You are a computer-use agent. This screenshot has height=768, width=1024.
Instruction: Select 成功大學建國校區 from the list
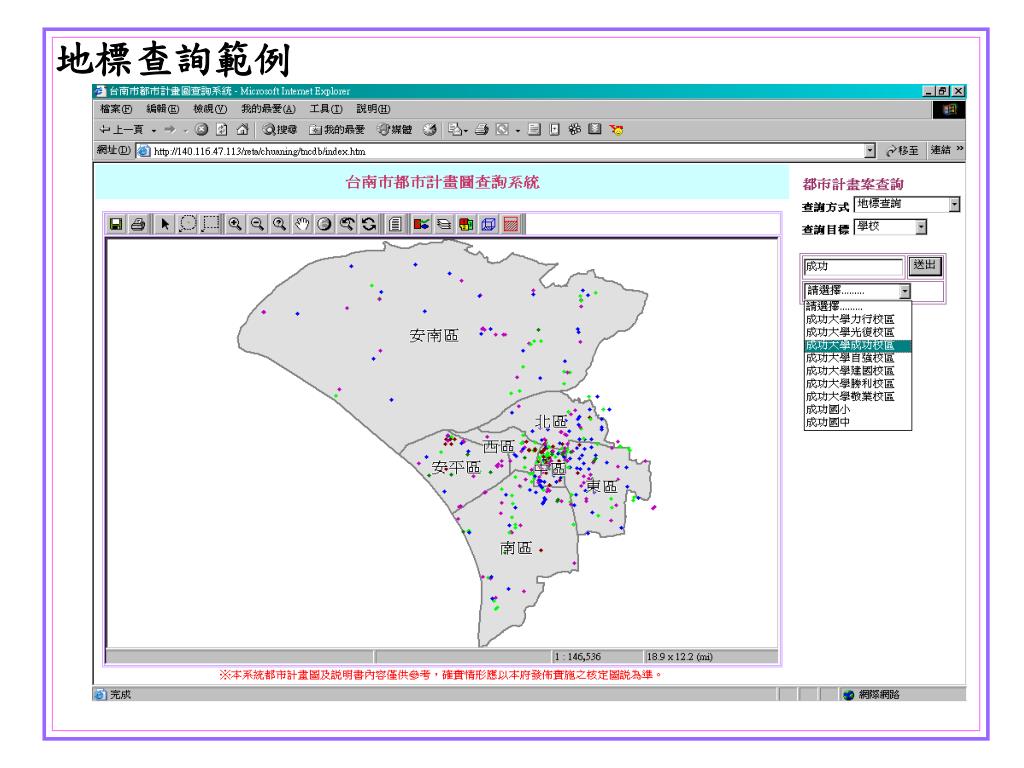coord(857,371)
